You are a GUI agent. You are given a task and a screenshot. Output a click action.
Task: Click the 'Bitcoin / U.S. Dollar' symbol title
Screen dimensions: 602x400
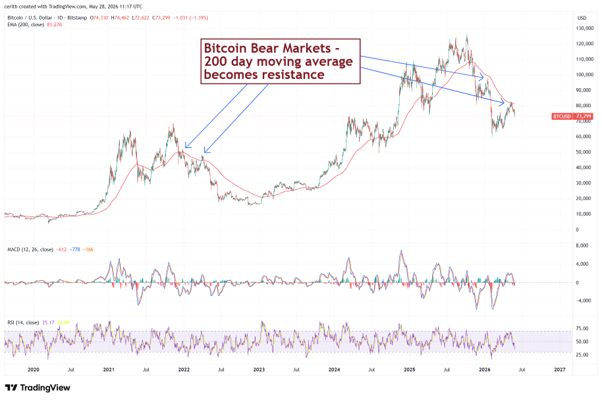tap(47, 18)
